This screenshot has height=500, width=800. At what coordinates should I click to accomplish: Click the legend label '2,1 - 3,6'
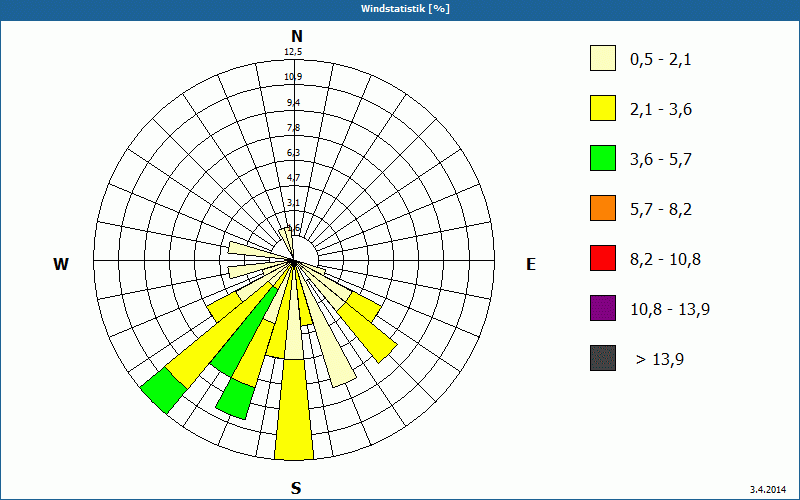(x=661, y=110)
